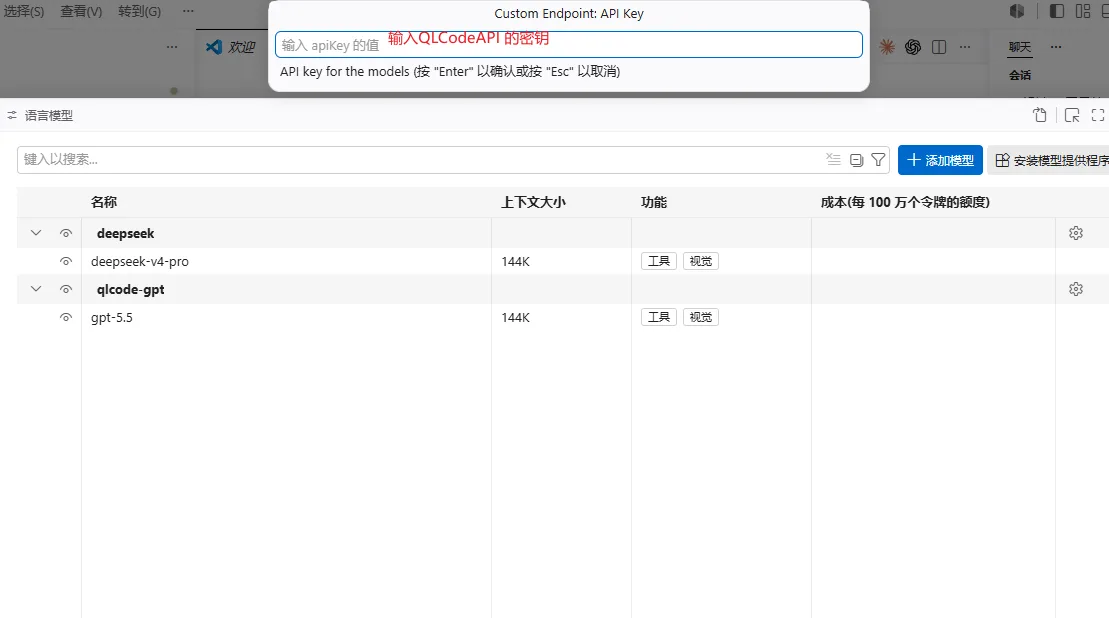Click the 语言模型 panel title
Screen dimensions: 1109x618
click(49, 115)
